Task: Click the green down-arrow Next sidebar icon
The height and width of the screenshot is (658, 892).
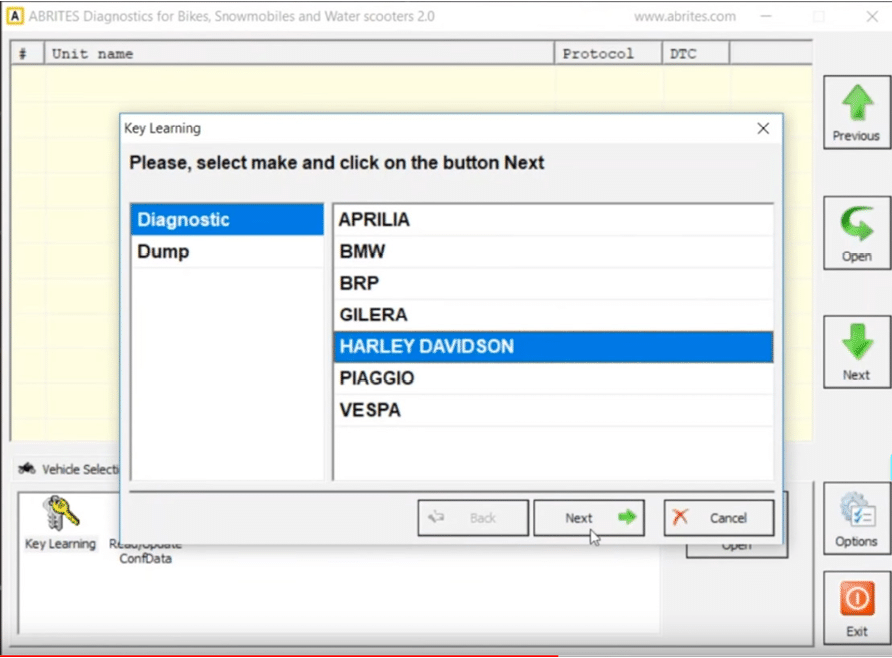Action: pos(856,344)
